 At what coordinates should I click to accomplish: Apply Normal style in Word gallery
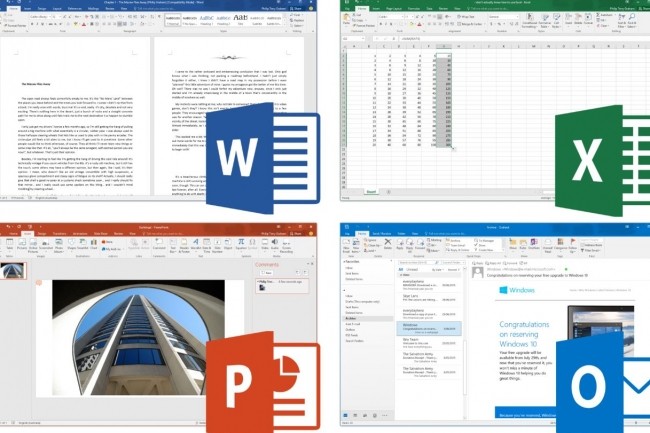172,19
